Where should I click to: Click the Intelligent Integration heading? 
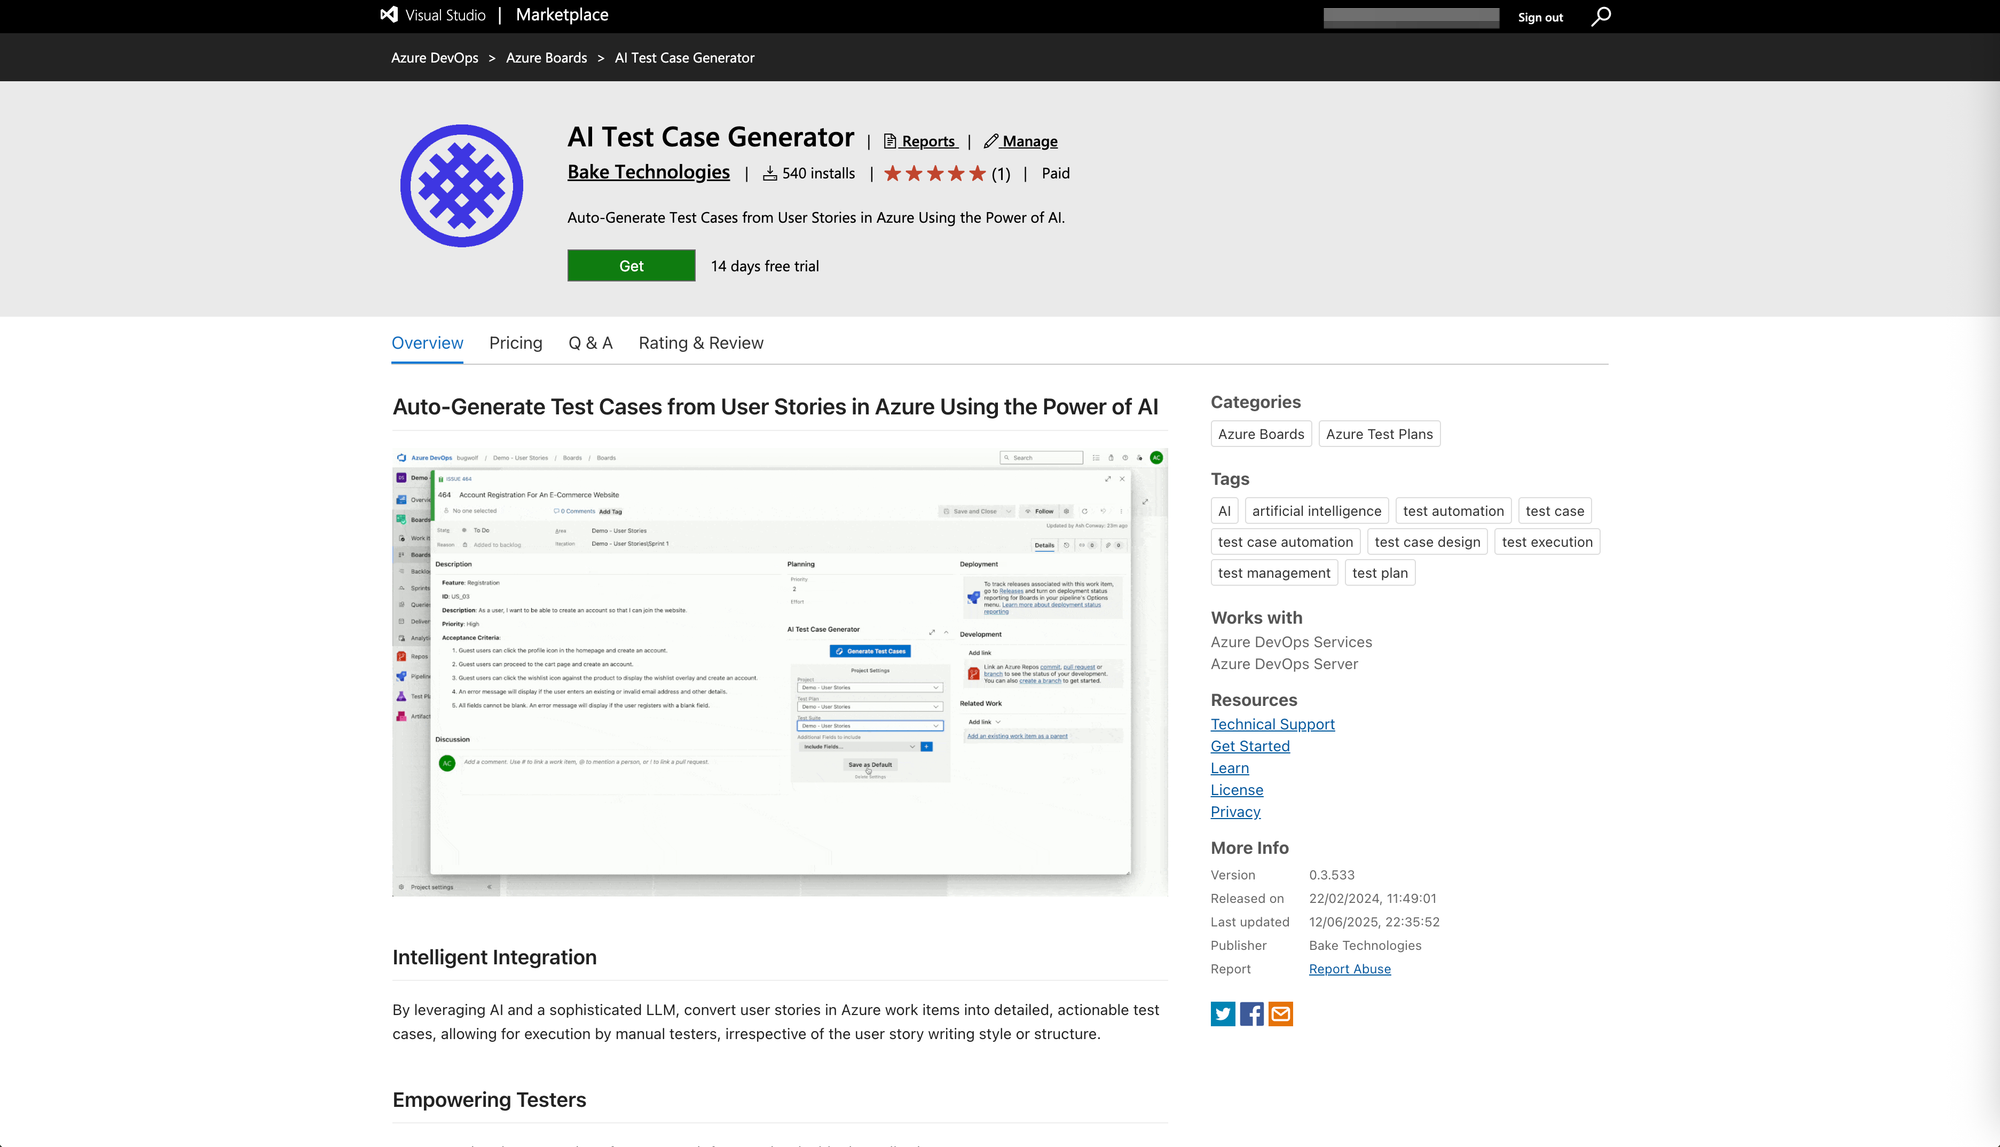point(494,957)
